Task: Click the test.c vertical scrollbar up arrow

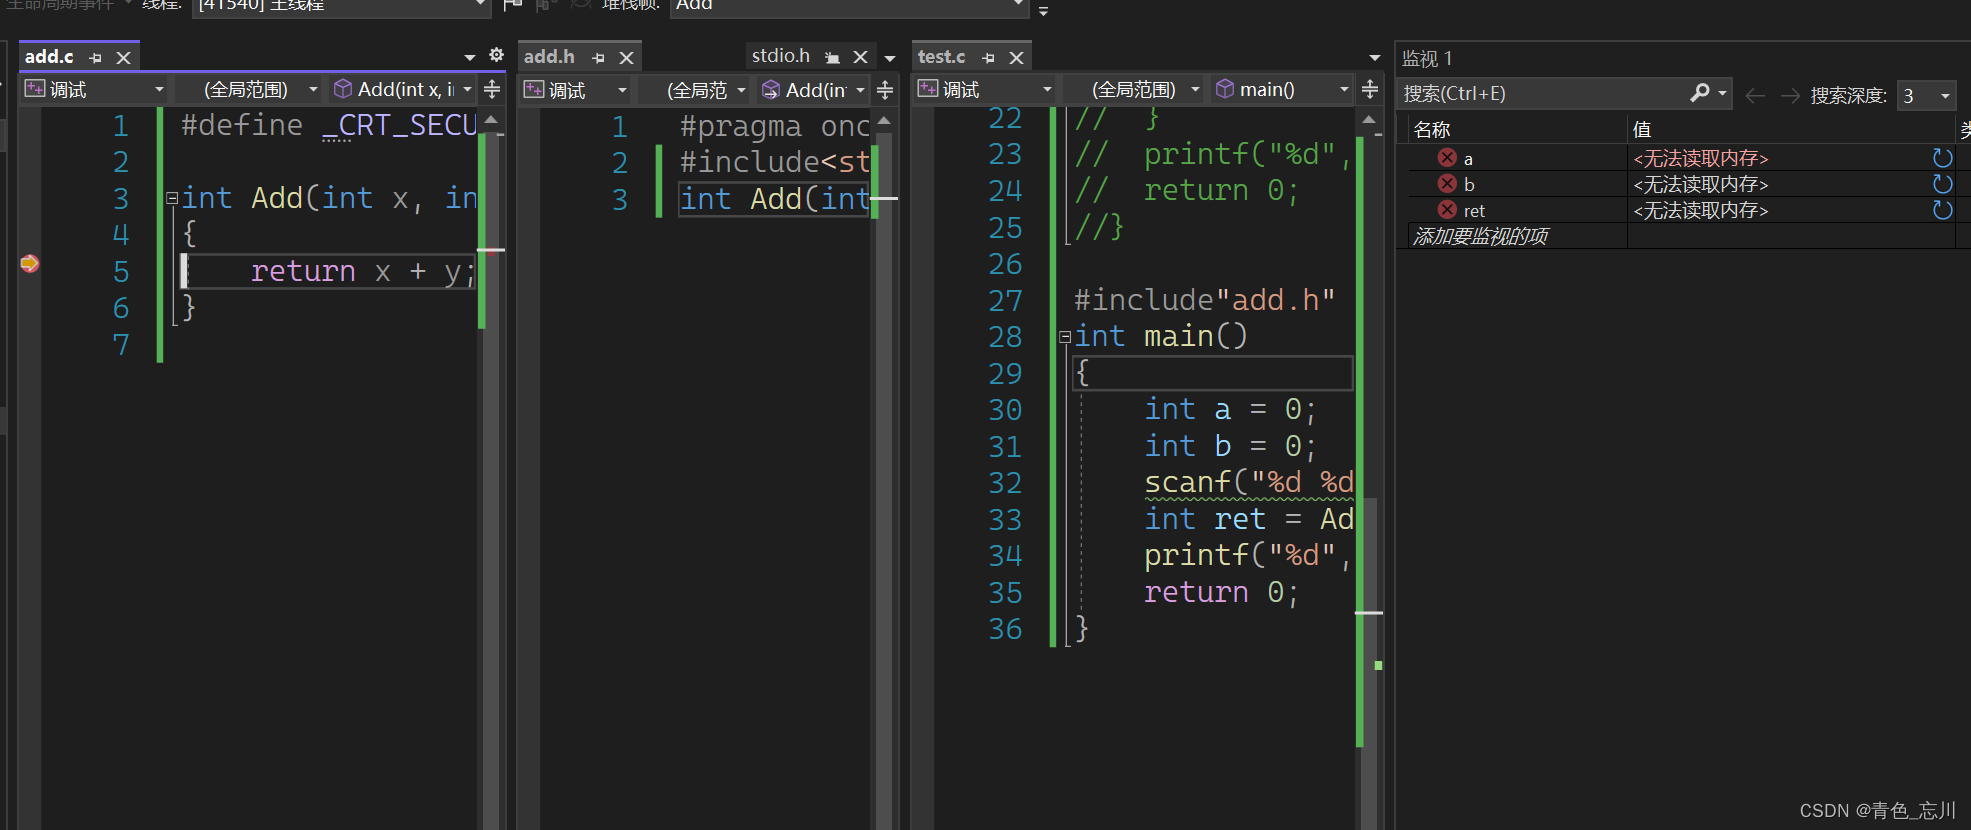Action: coord(1369,119)
